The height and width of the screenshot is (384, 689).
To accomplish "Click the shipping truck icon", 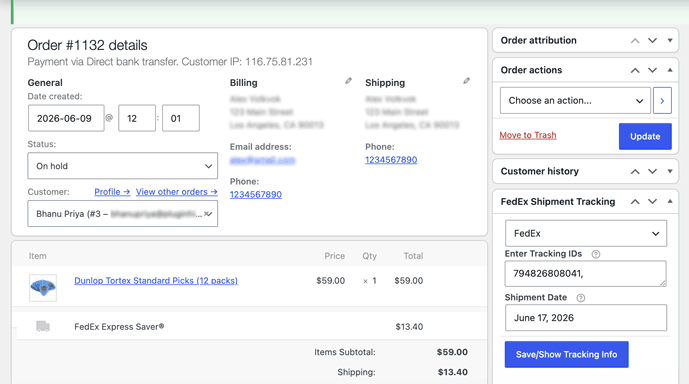I will tap(43, 326).
